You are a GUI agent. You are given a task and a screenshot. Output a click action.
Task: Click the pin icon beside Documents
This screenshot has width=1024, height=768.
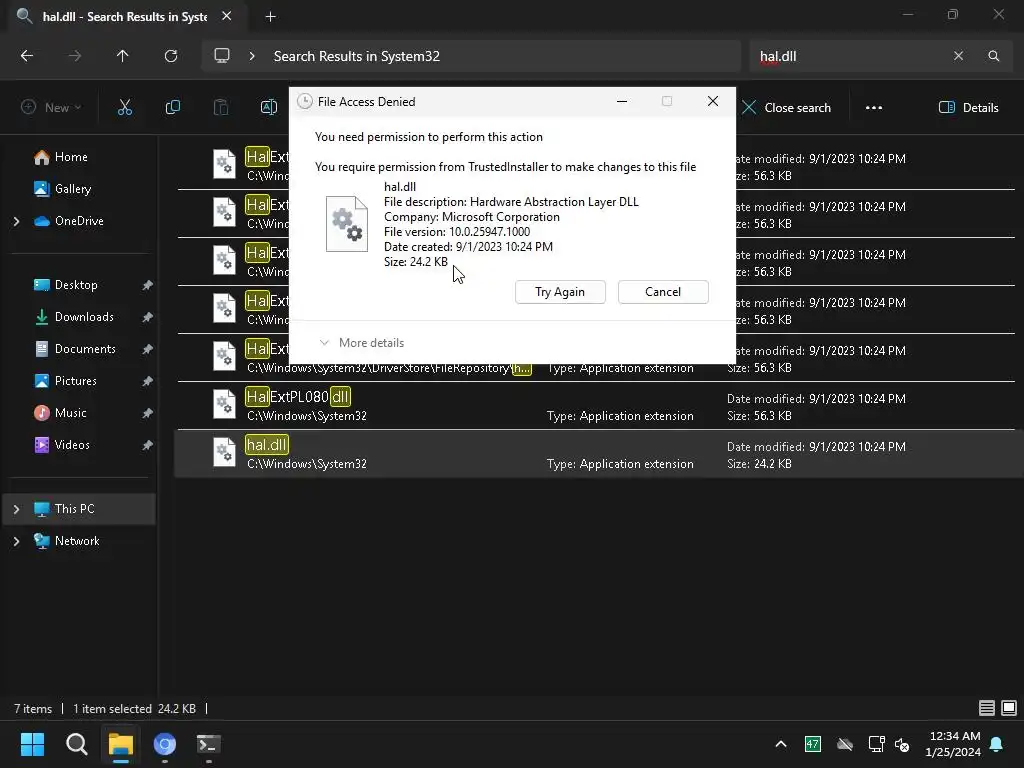point(148,349)
